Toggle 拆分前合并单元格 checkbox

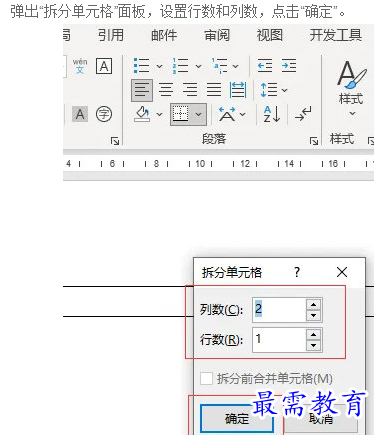(x=206, y=378)
